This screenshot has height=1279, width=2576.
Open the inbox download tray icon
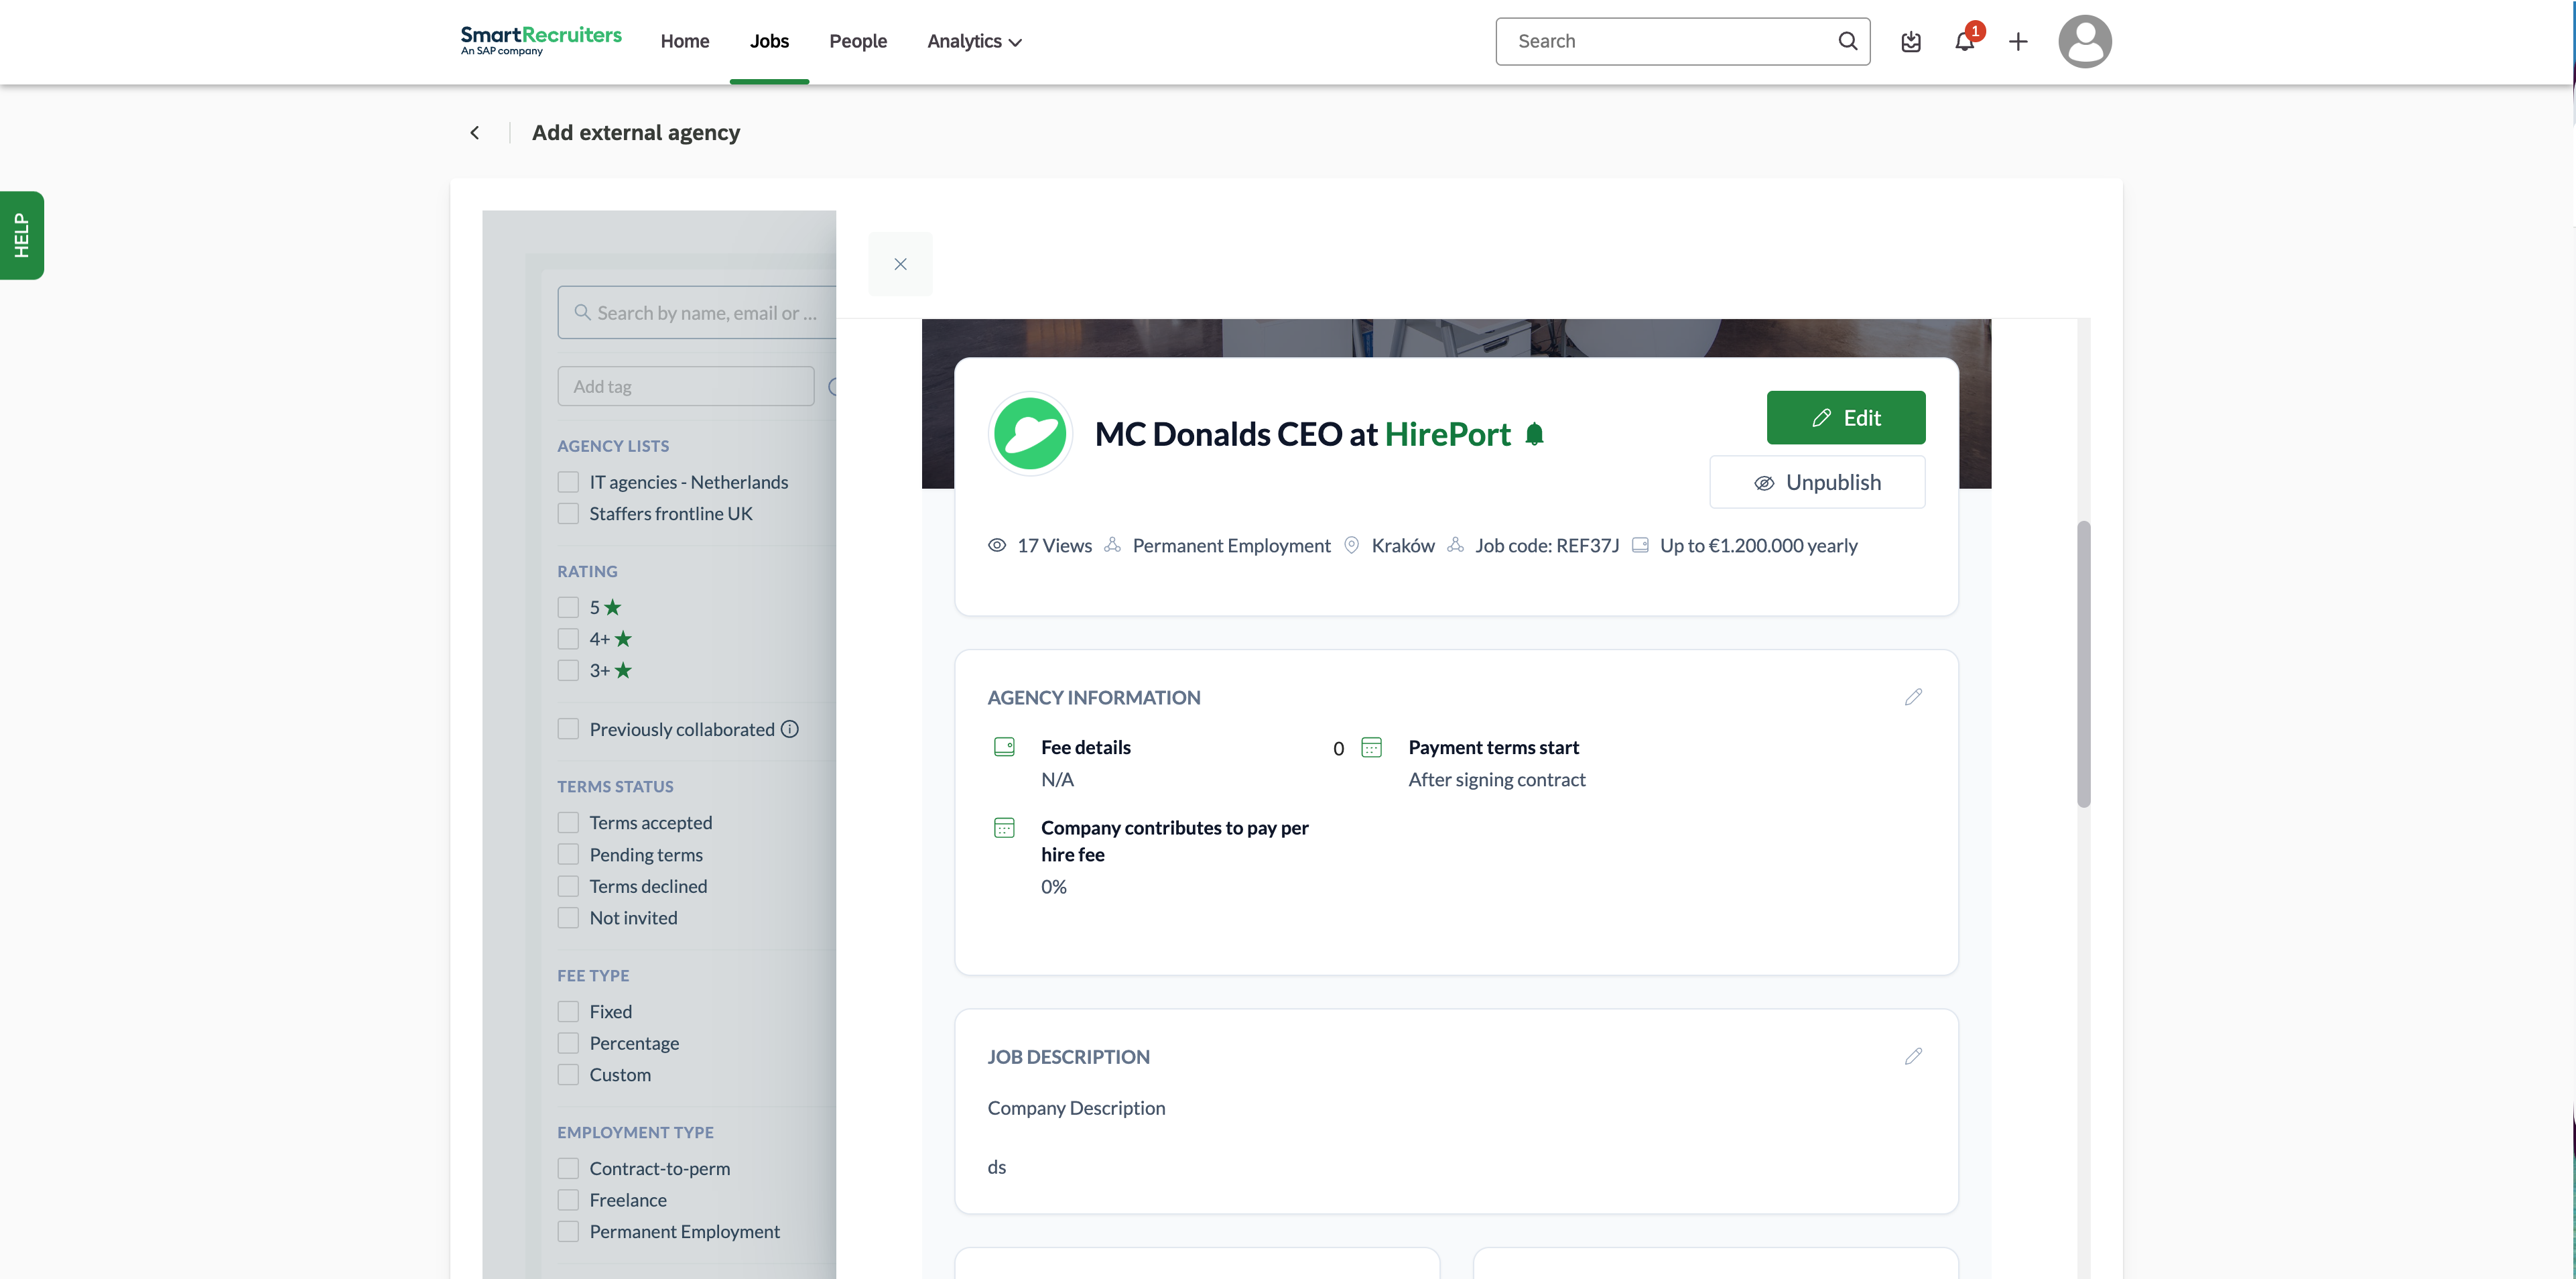click(x=1911, y=41)
